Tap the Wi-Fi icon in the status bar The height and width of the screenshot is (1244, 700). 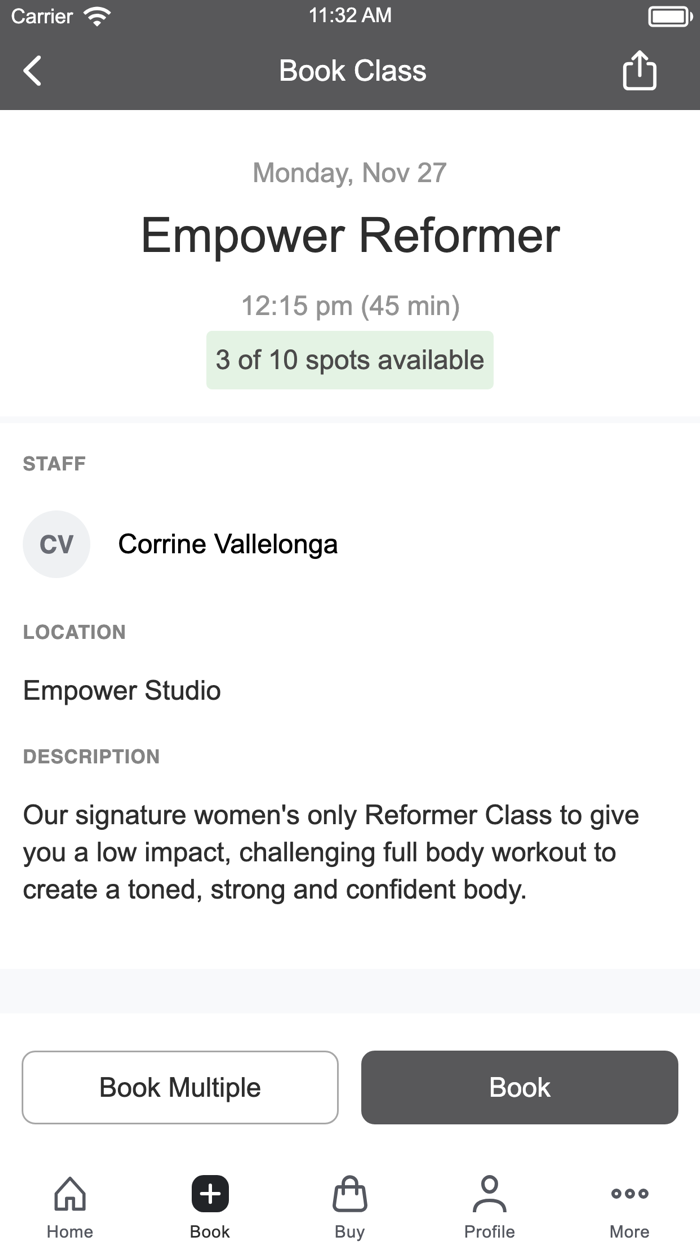[92, 15]
